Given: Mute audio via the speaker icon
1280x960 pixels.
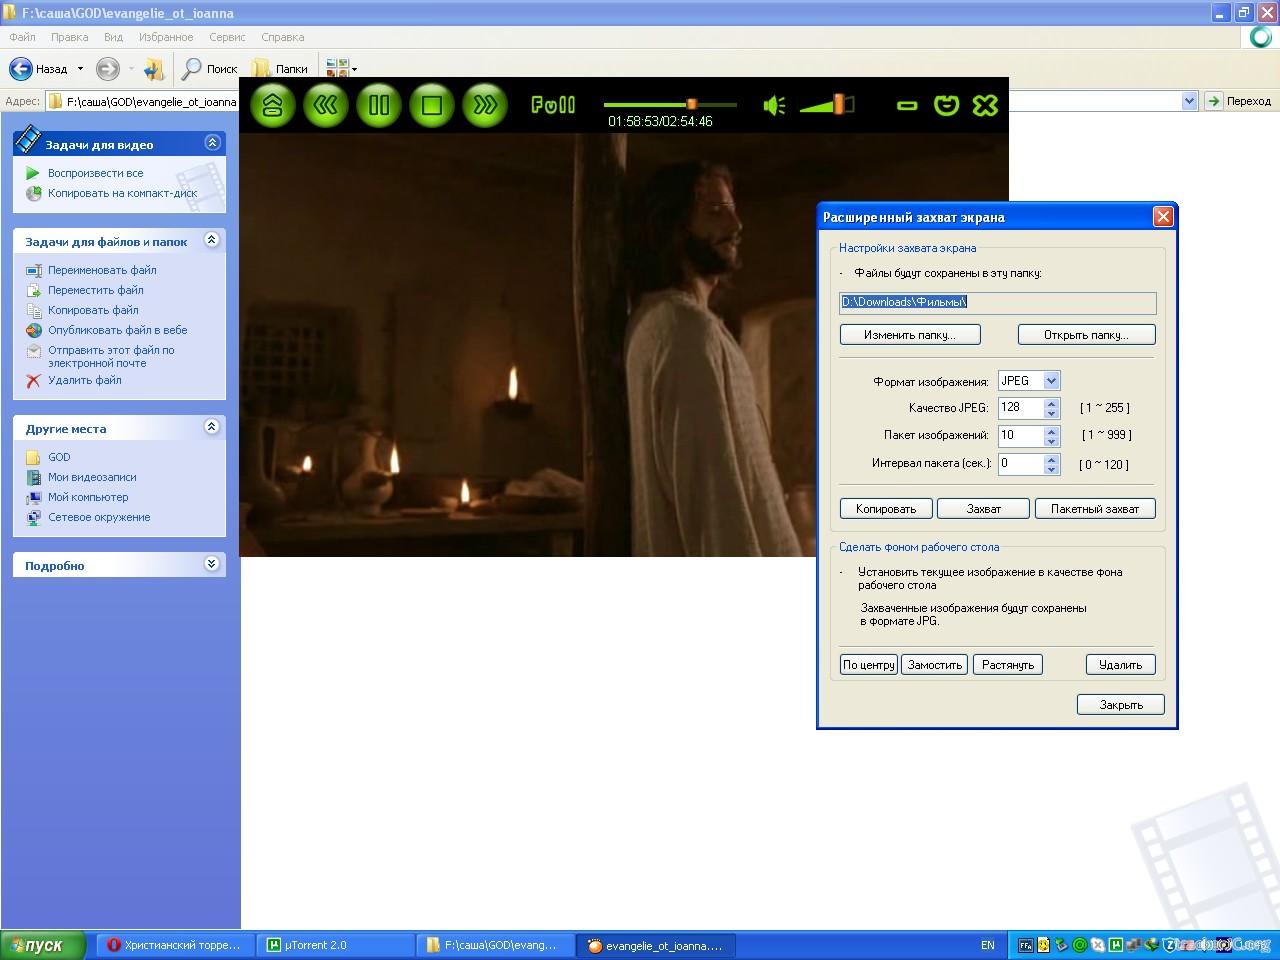Looking at the screenshot, I should click(x=774, y=105).
